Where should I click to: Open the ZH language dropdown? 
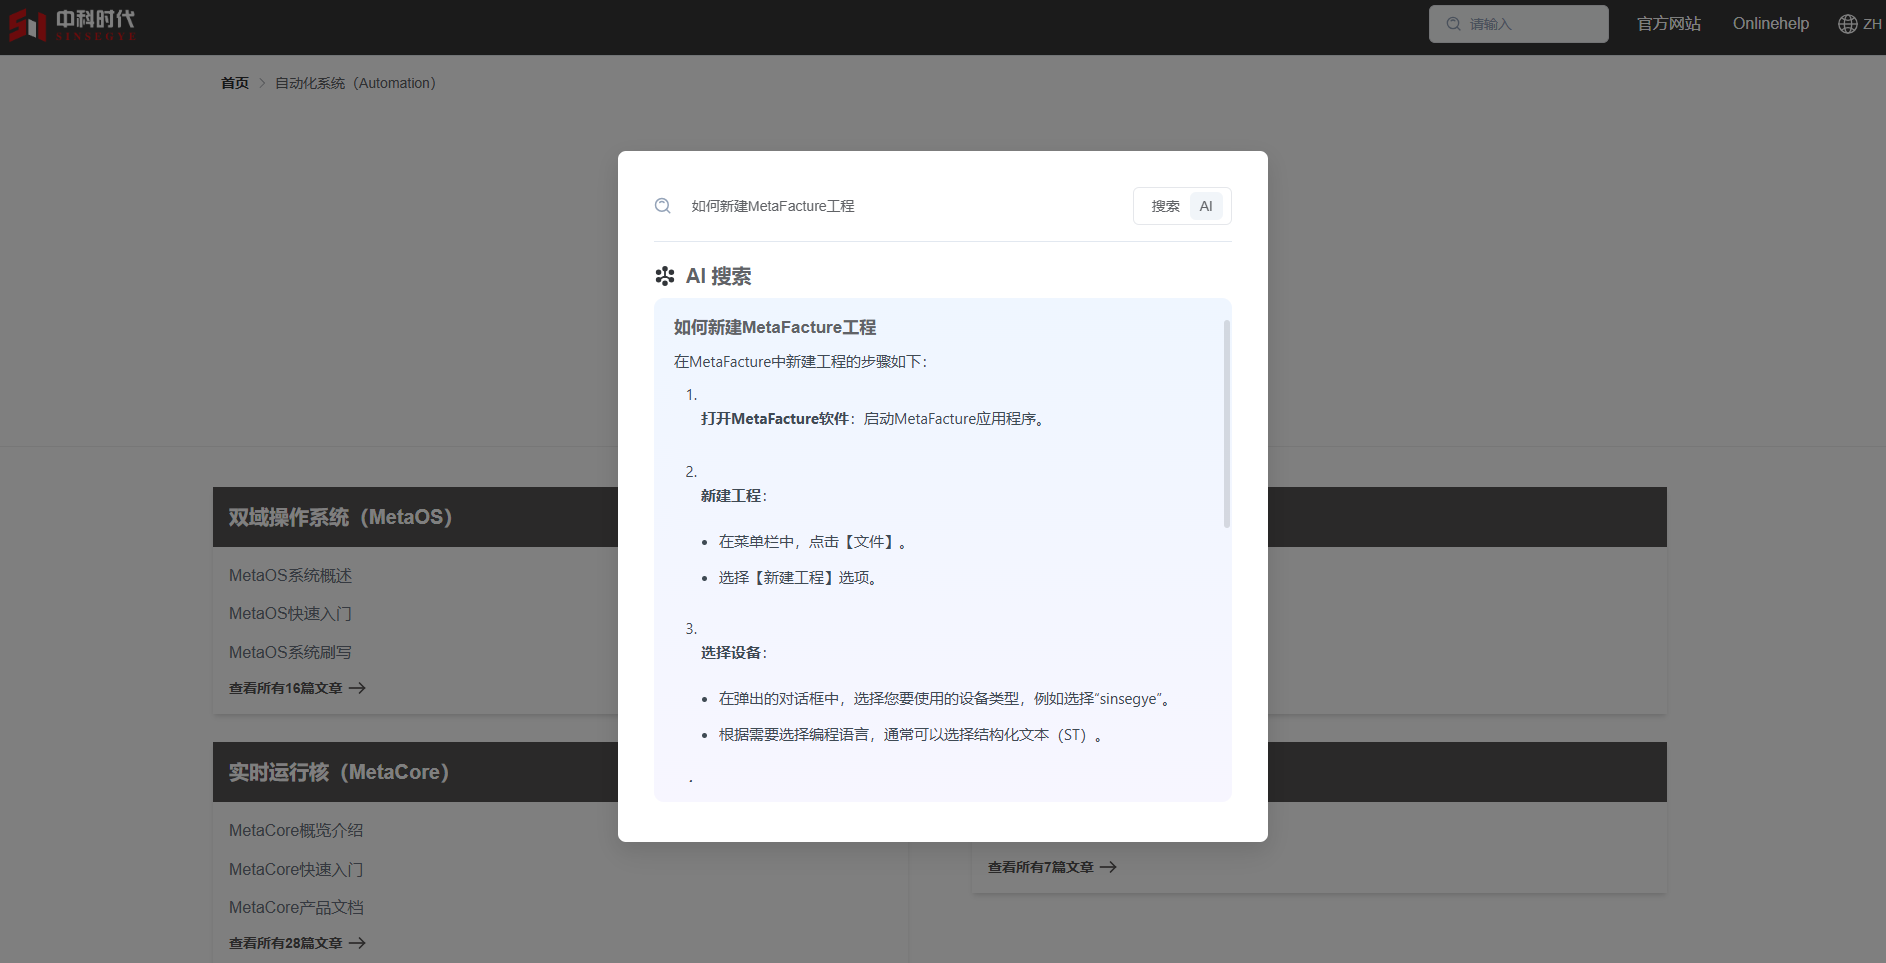coord(1872,24)
